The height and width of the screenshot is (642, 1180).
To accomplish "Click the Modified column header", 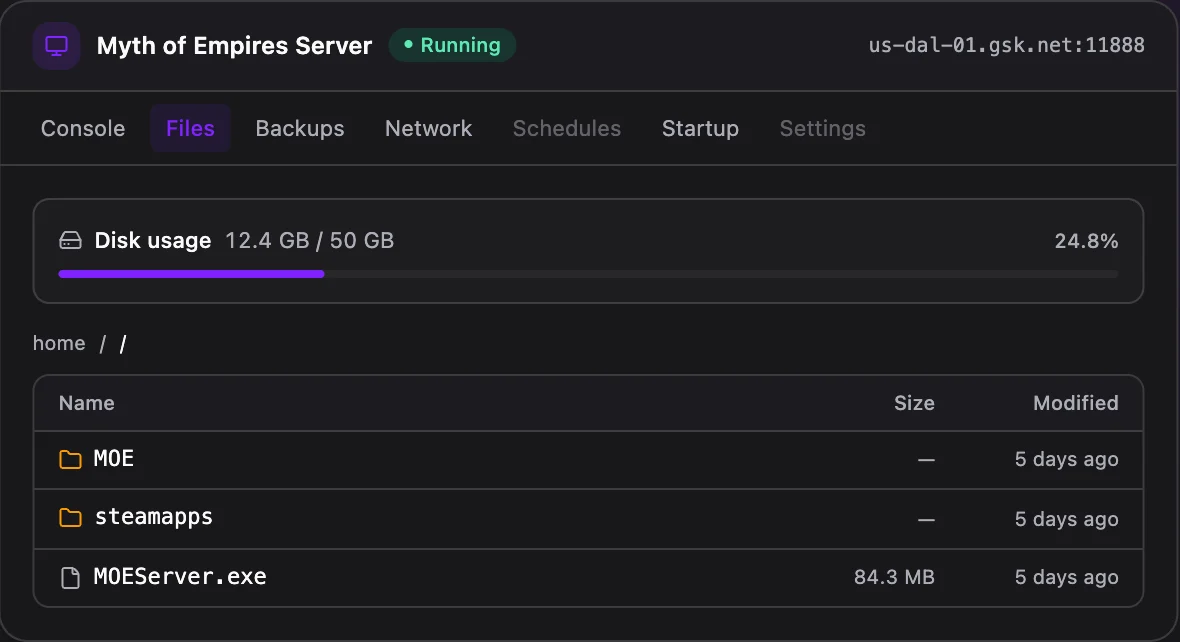I will [1075, 403].
